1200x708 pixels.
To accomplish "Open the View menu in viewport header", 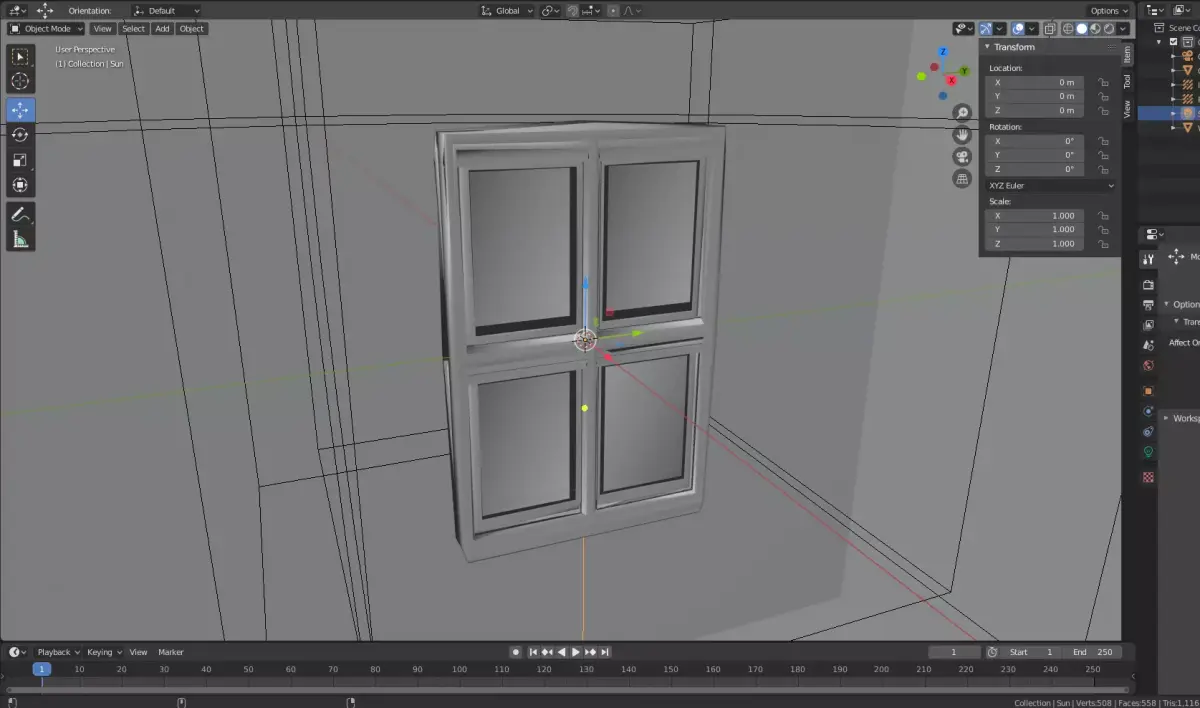I will (103, 29).
